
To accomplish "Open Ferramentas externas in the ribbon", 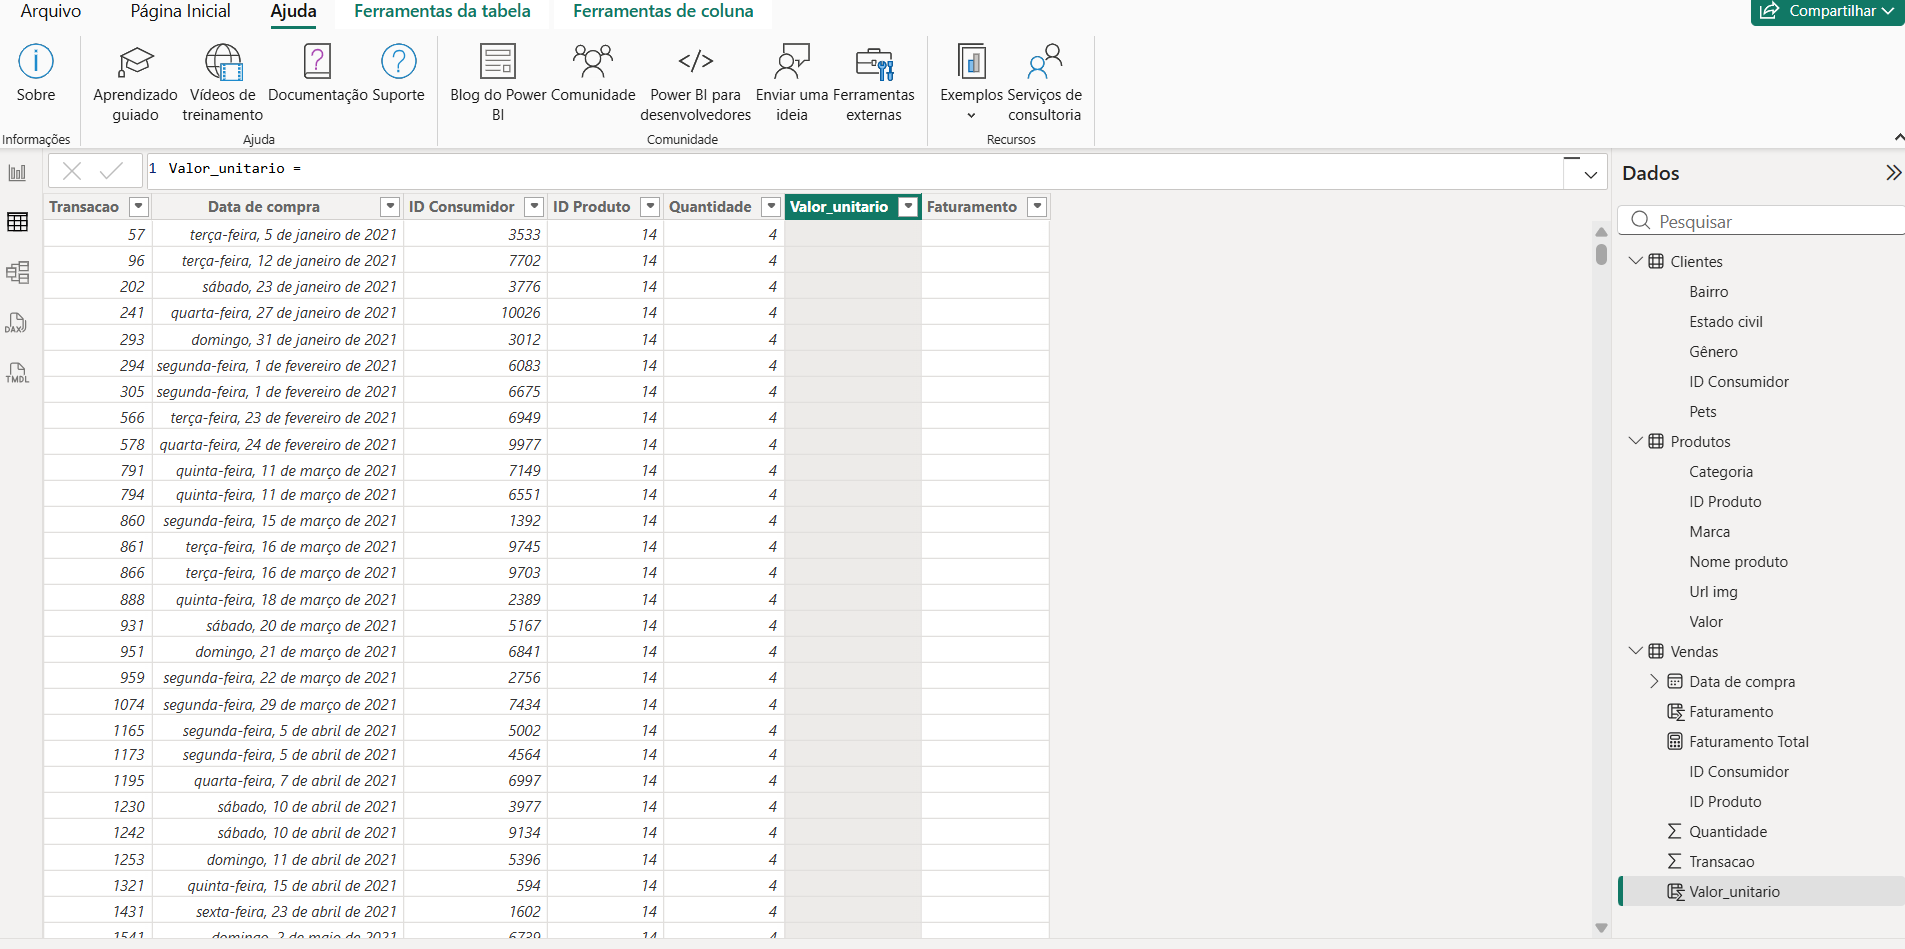I will pyautogui.click(x=873, y=62).
